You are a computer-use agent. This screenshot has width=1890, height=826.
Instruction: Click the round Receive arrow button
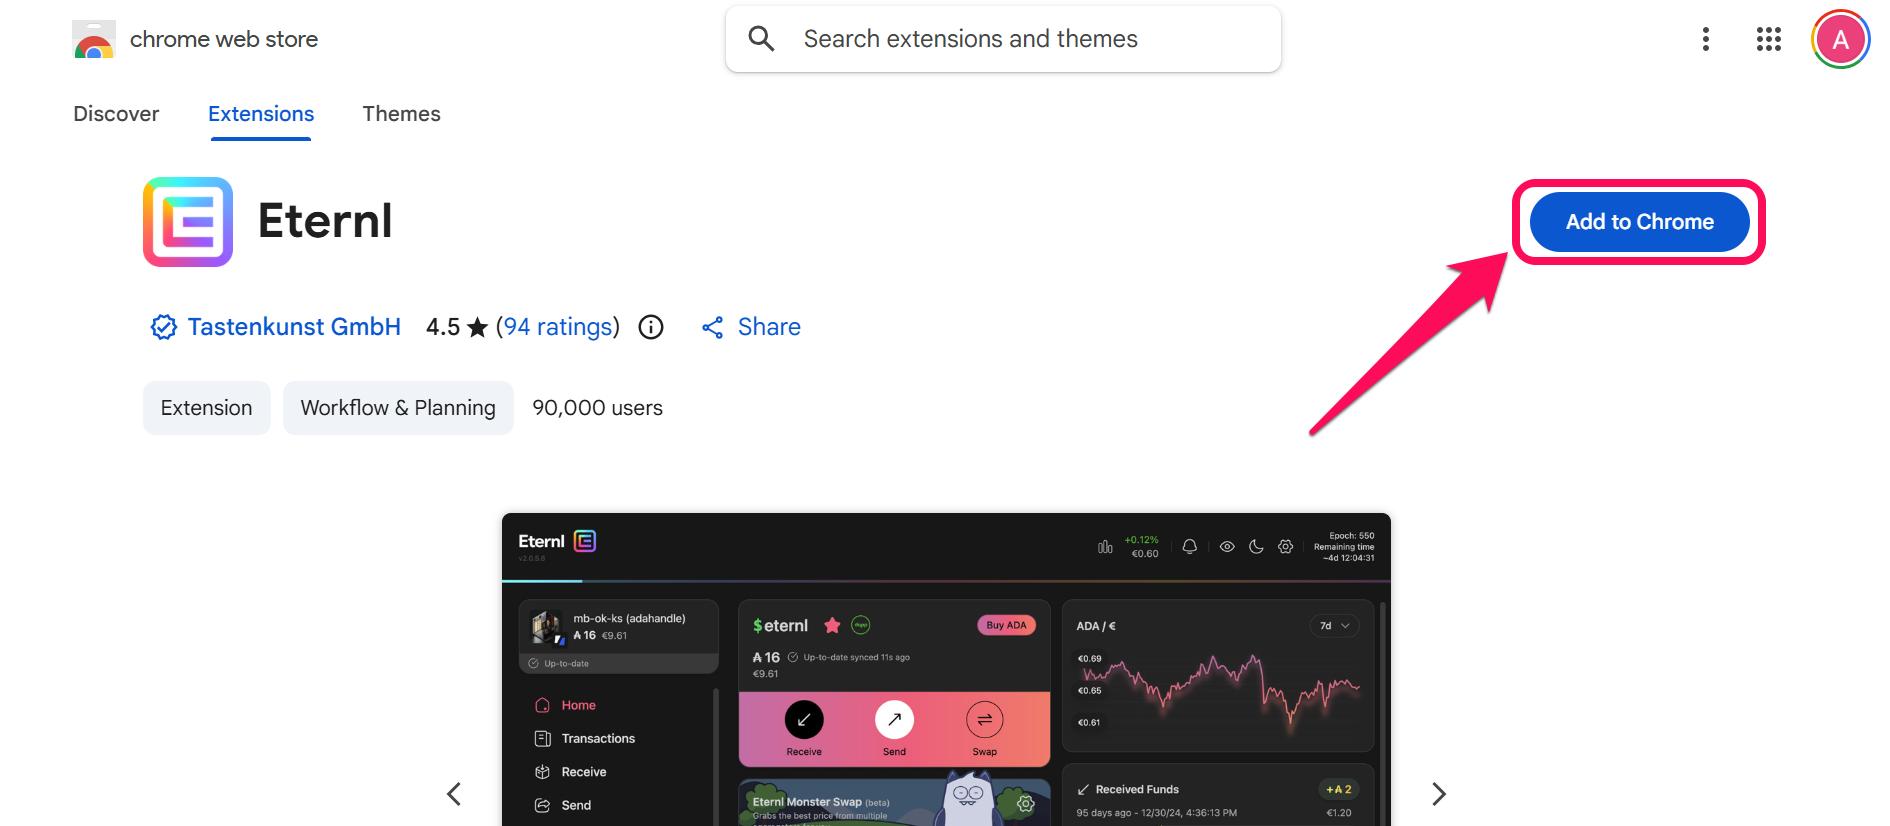point(804,720)
